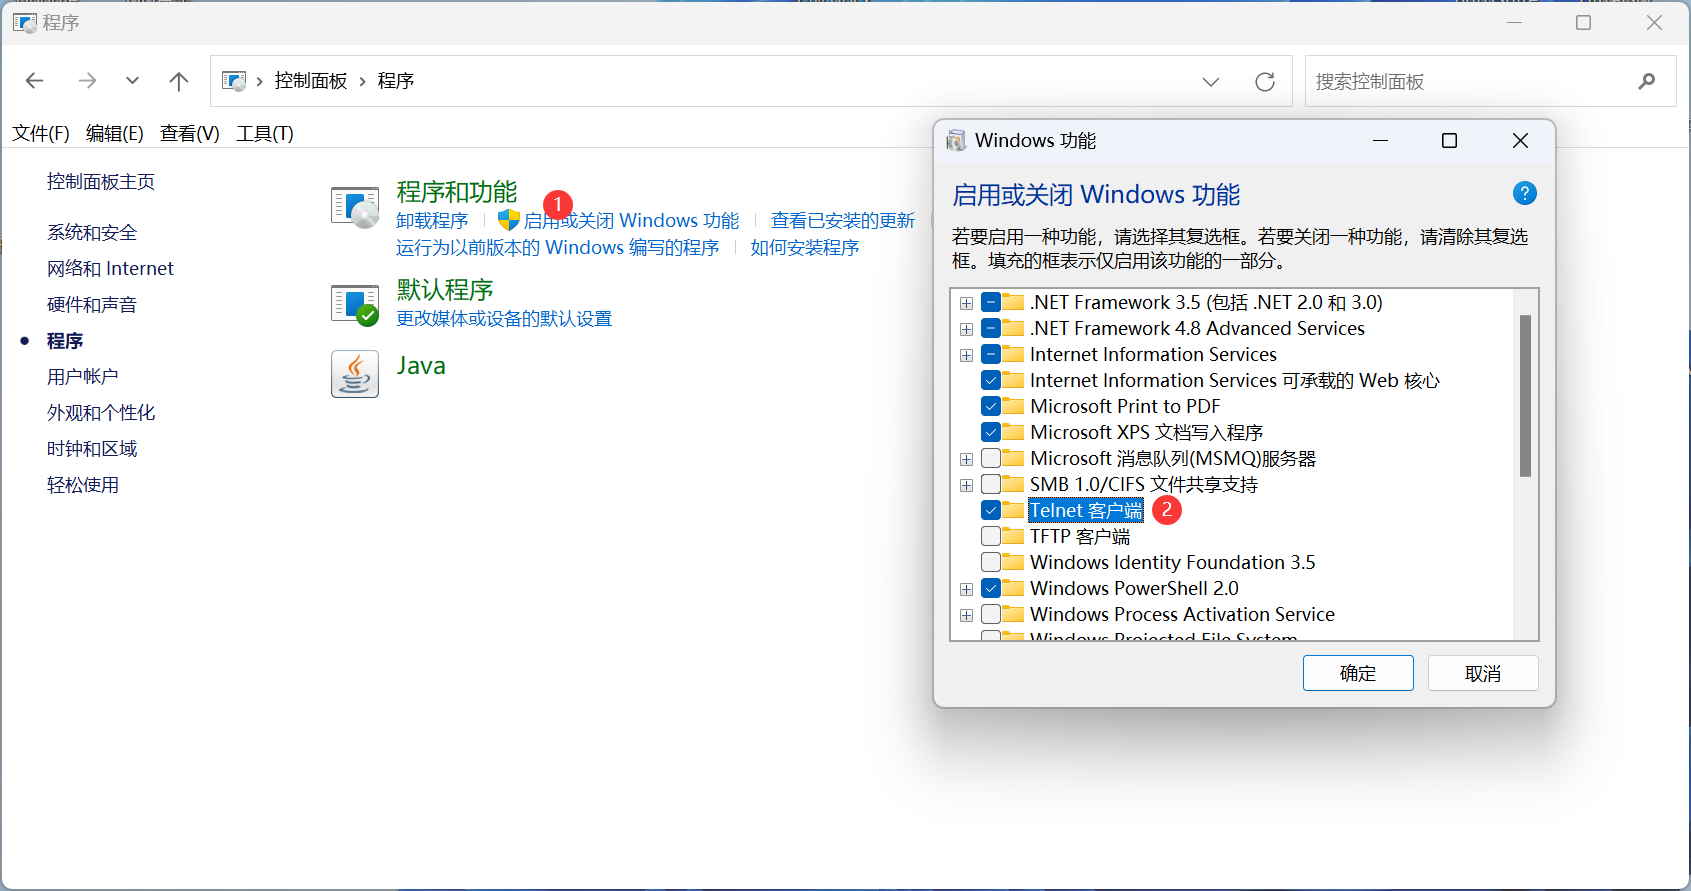Go up one level with up arrow
Screen dimensions: 1691x891
click(x=179, y=81)
